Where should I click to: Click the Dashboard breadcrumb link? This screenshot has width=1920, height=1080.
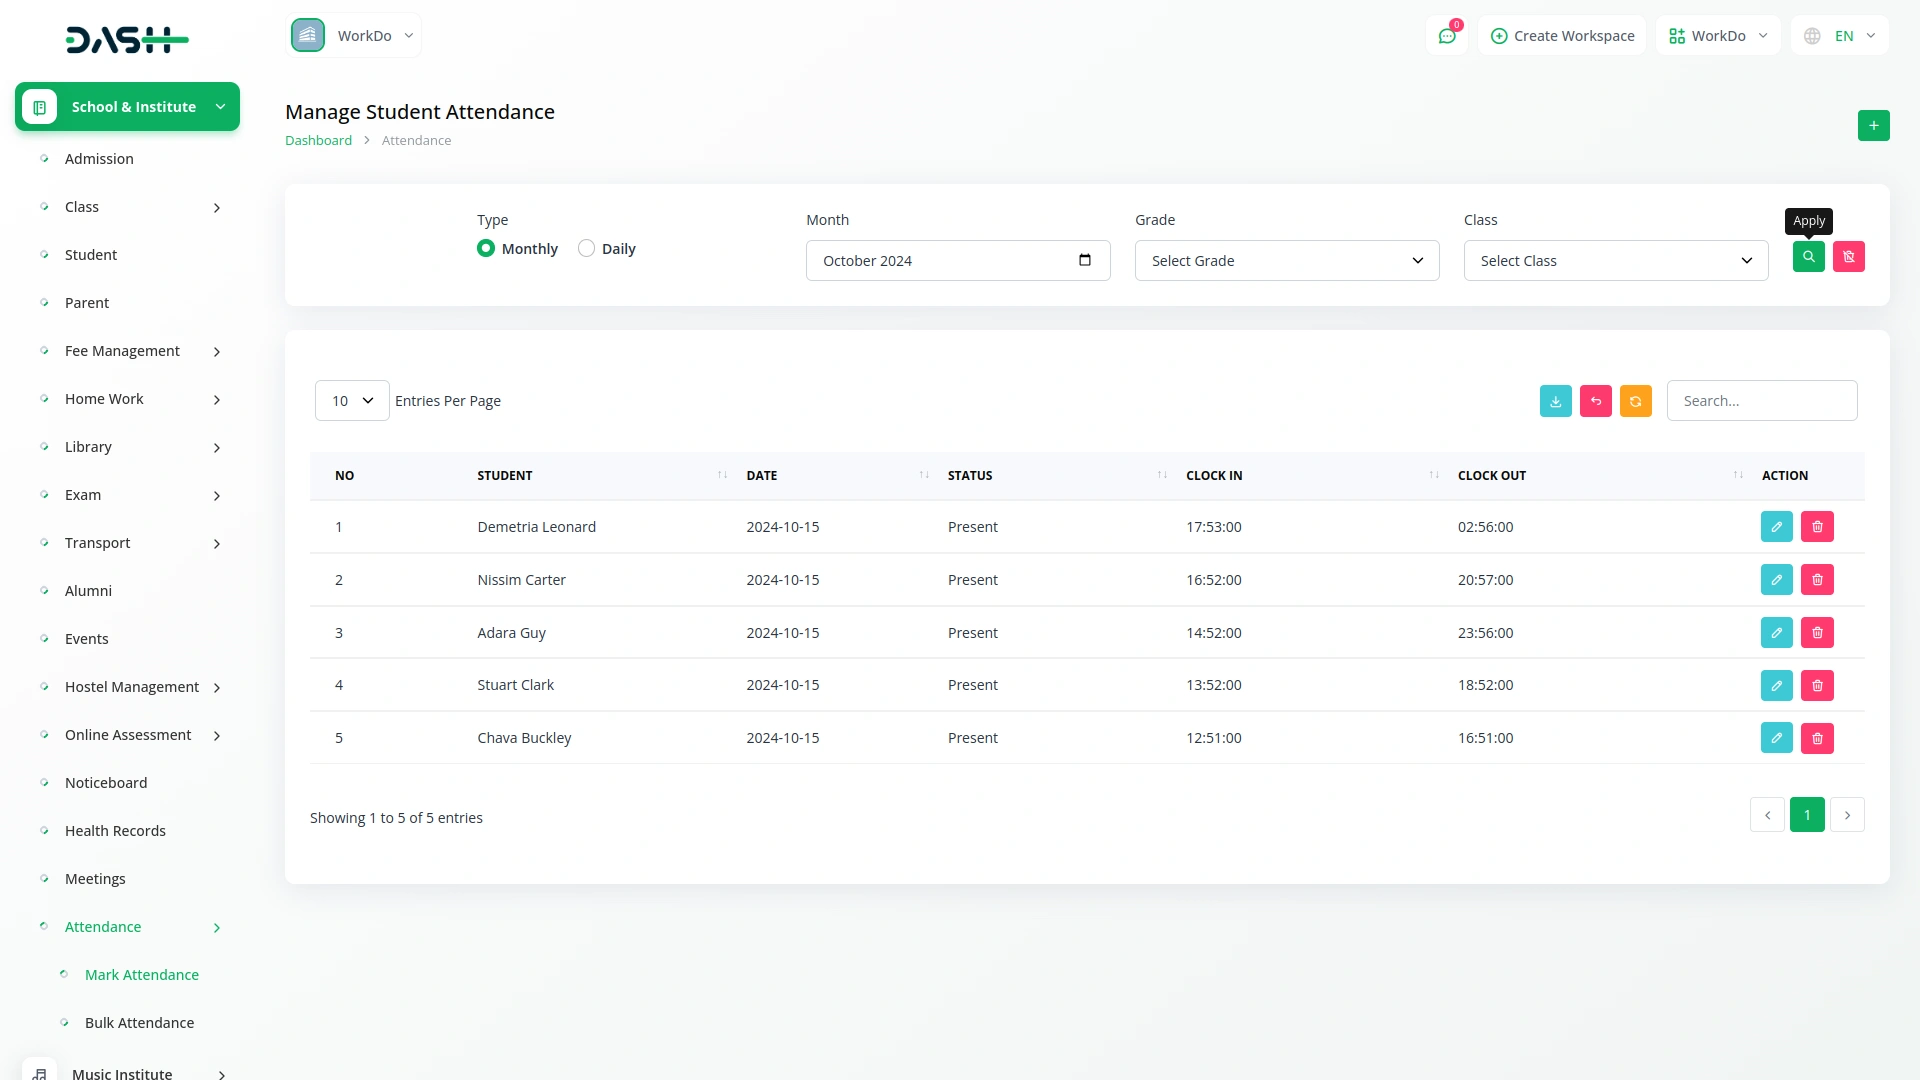(x=318, y=141)
